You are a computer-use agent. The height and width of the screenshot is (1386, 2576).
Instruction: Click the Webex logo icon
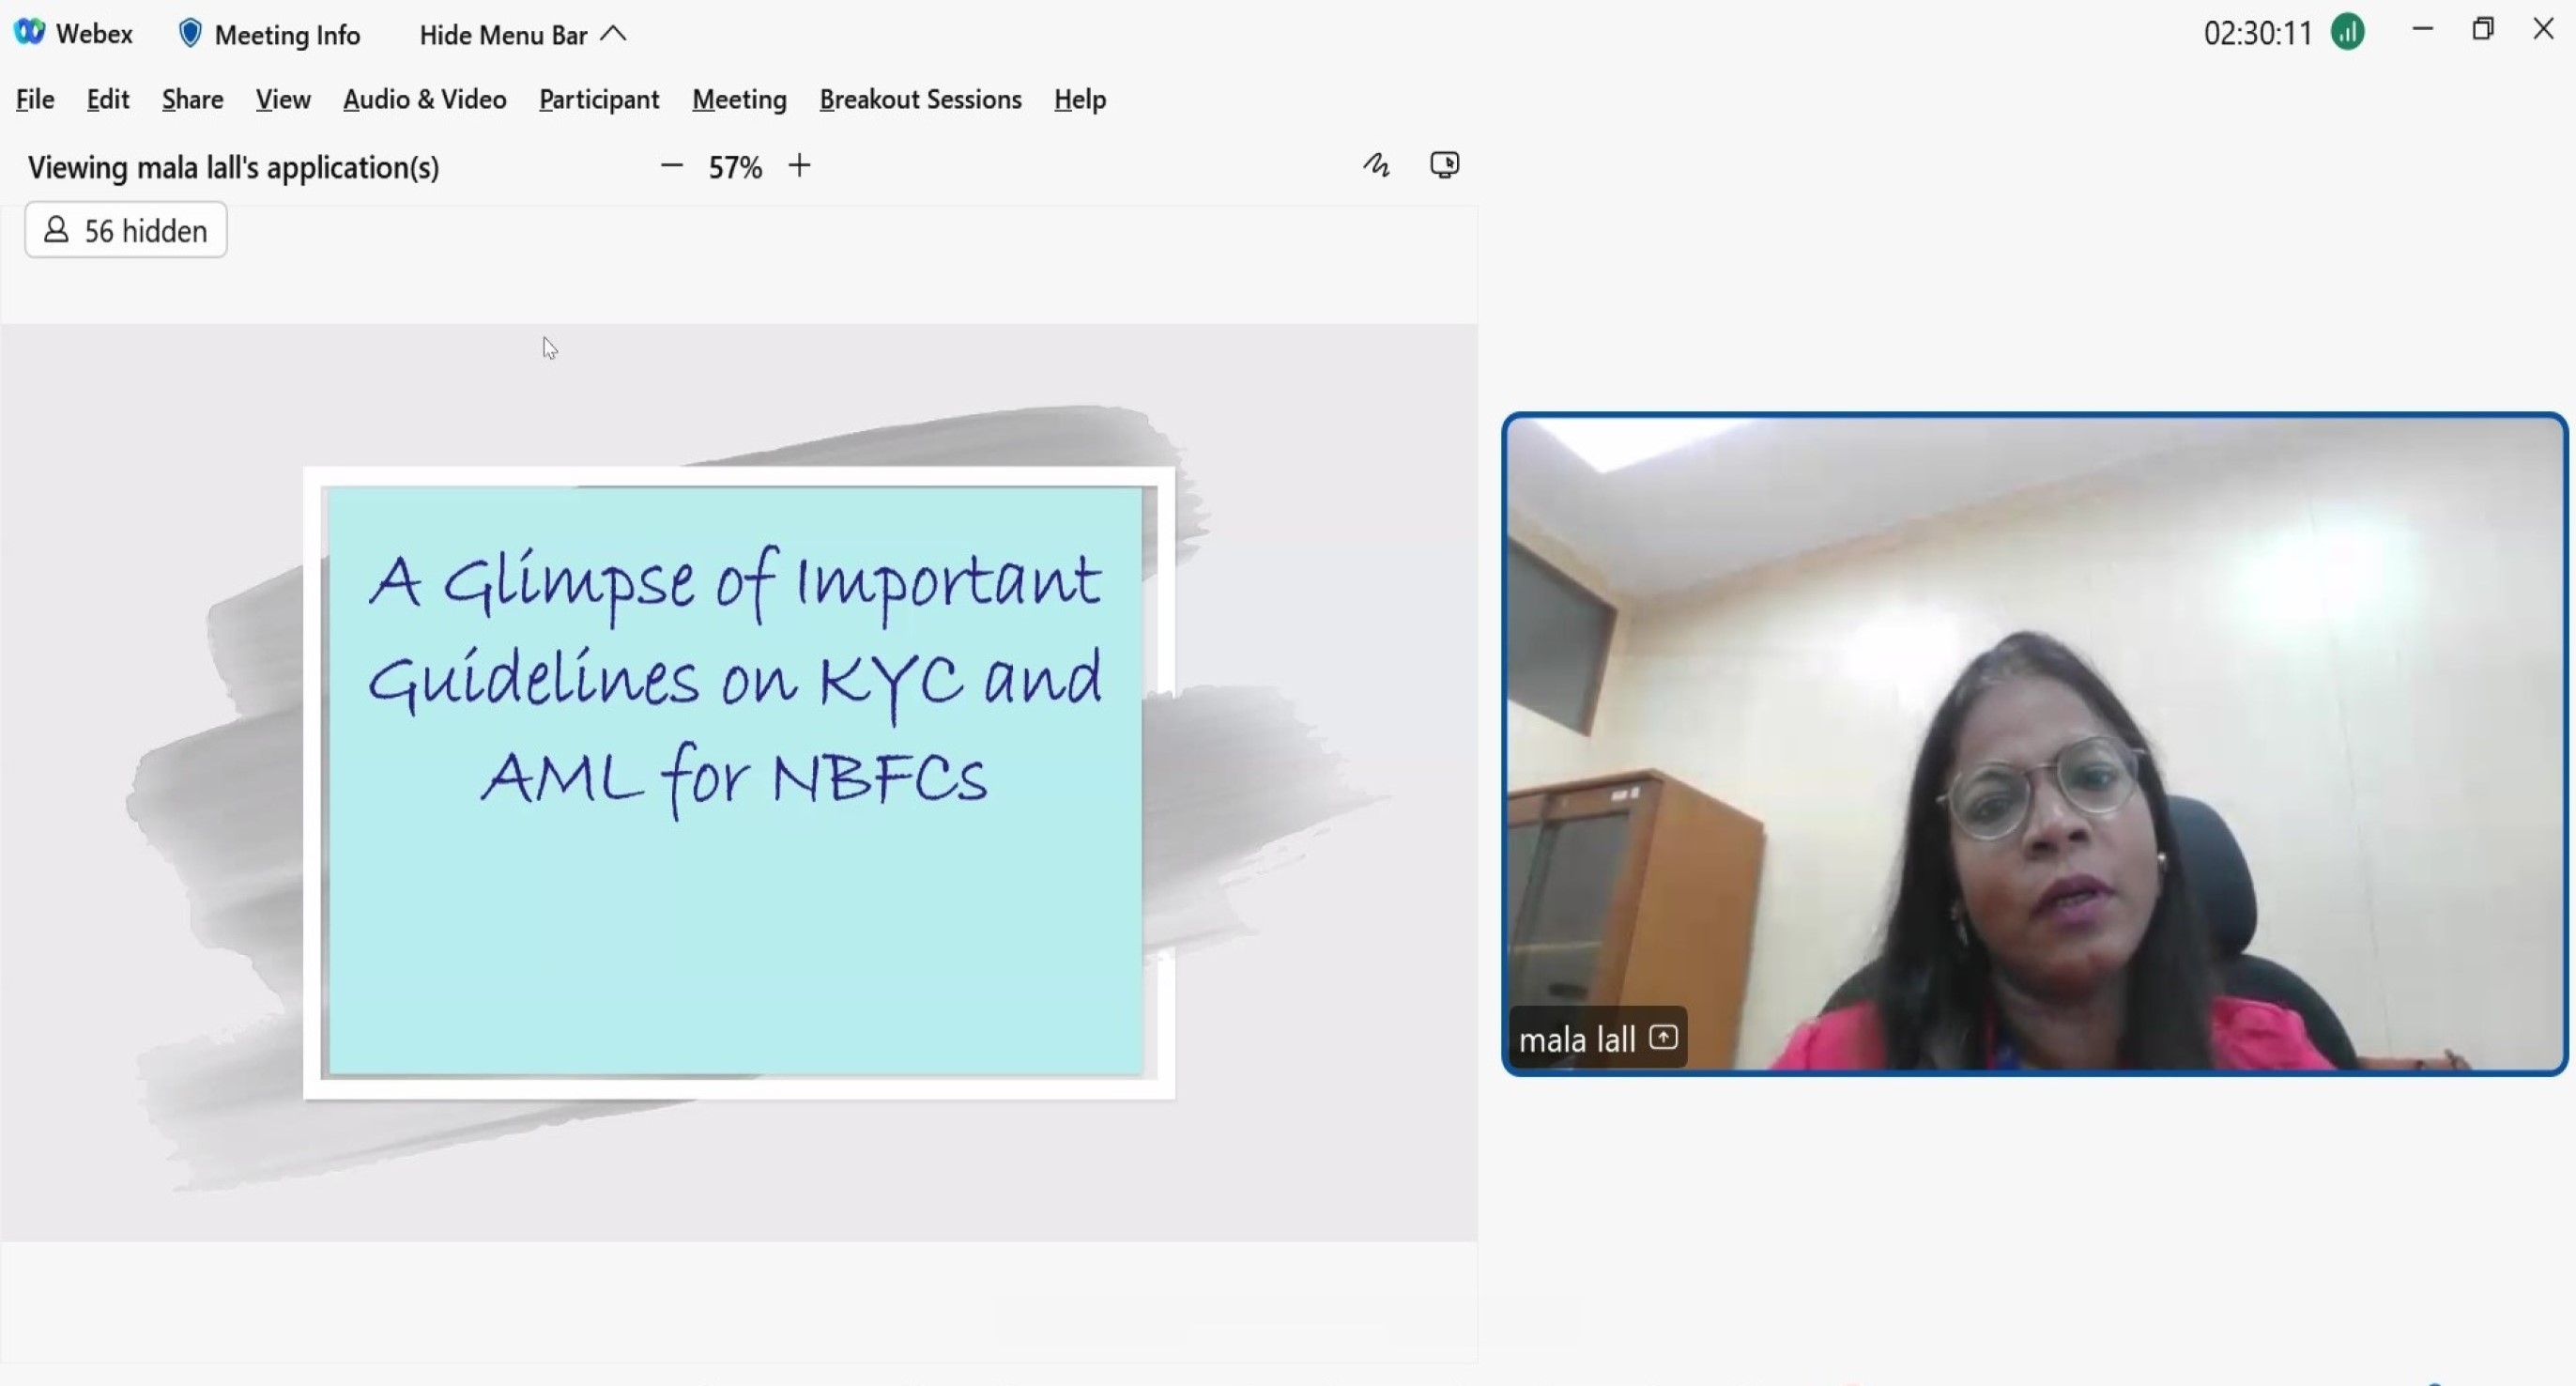coord(29,32)
